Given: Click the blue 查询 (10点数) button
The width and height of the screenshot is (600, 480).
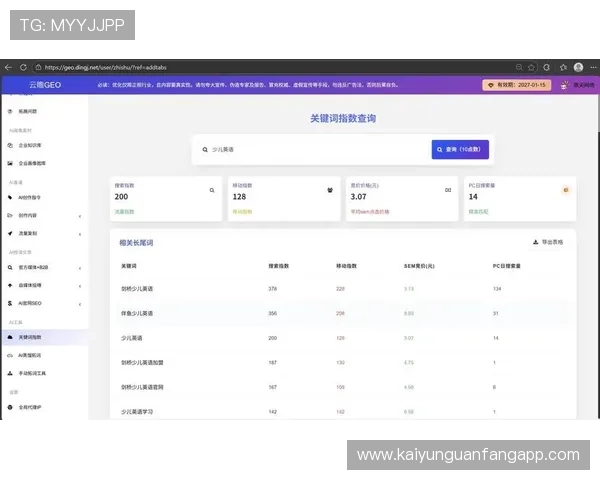Looking at the screenshot, I should [460, 150].
